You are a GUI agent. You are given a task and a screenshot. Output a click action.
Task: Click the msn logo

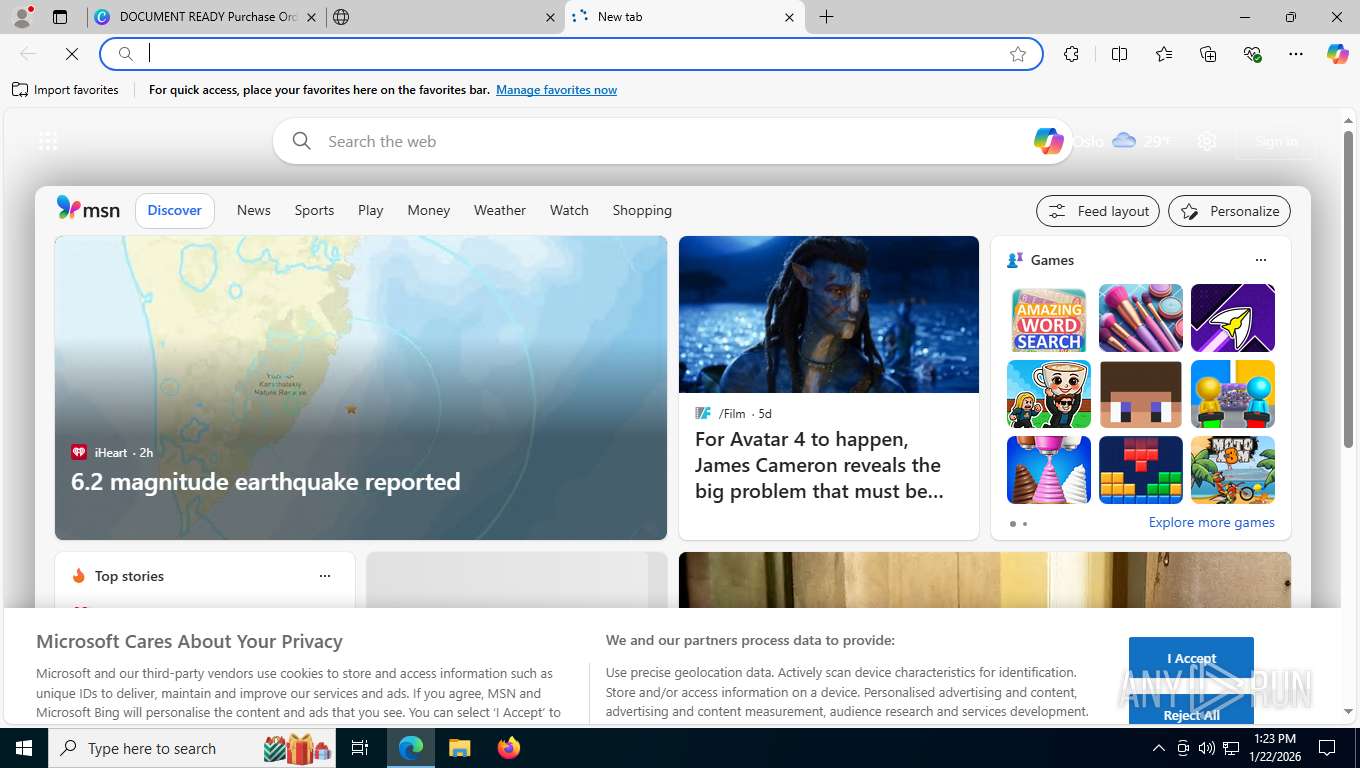click(x=88, y=209)
